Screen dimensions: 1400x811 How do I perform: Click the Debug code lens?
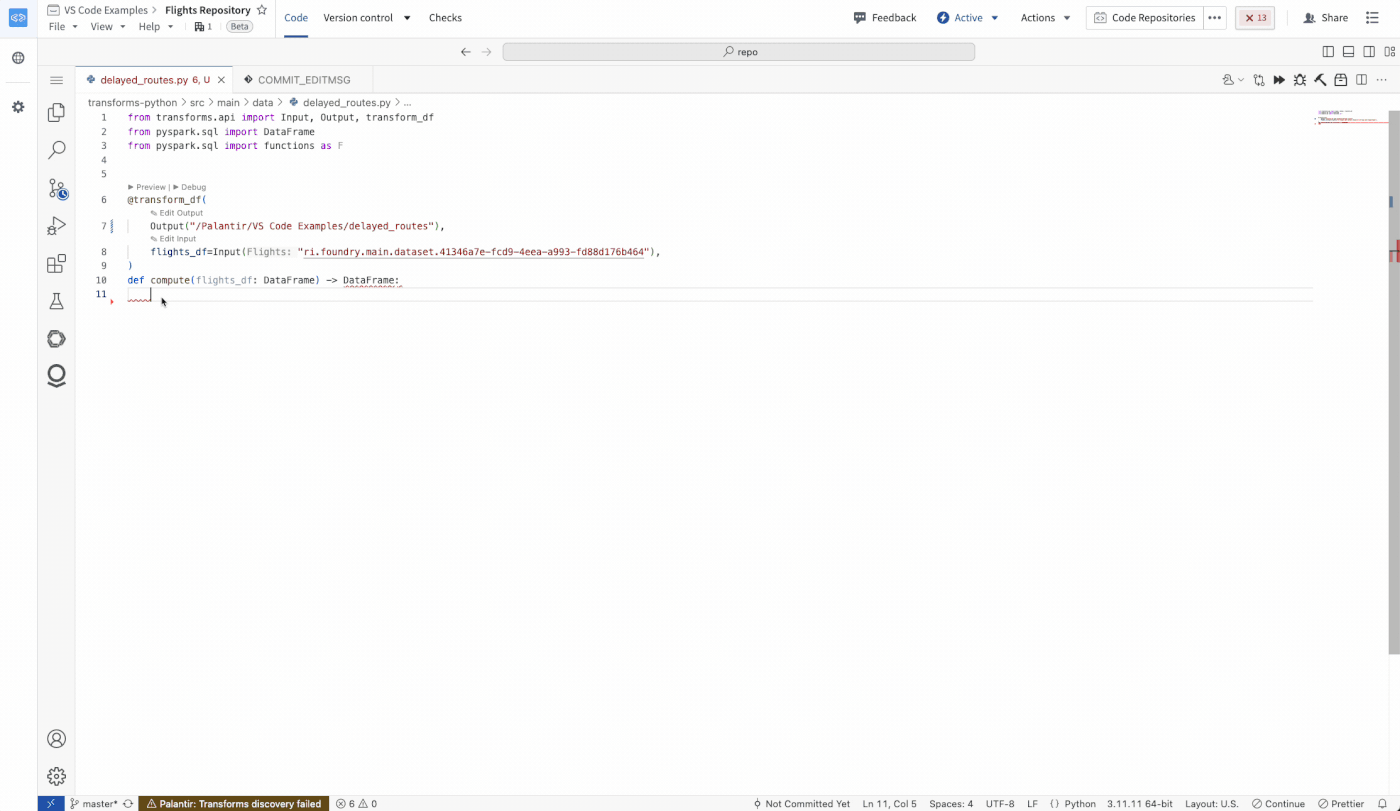tap(190, 187)
